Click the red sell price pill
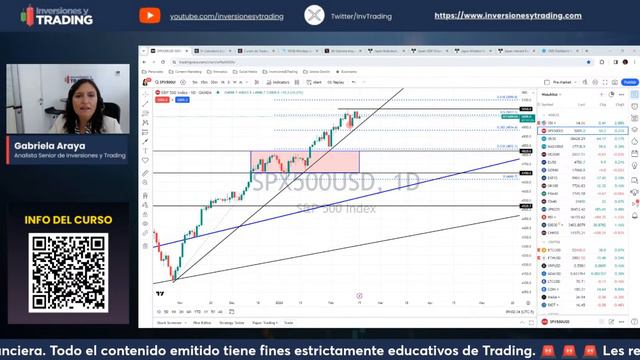 click(162, 100)
